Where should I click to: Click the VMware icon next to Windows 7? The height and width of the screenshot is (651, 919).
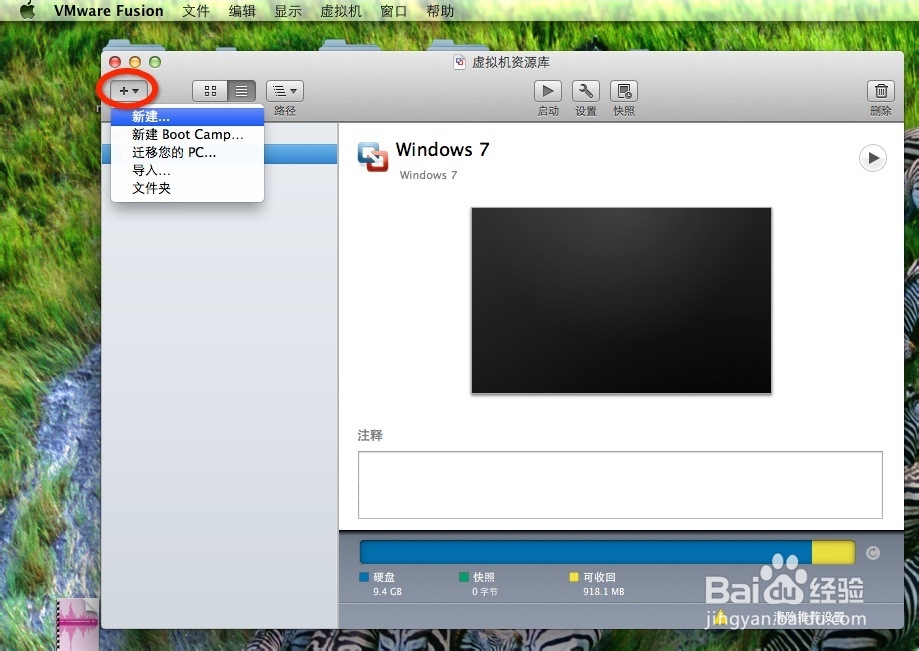[373, 157]
